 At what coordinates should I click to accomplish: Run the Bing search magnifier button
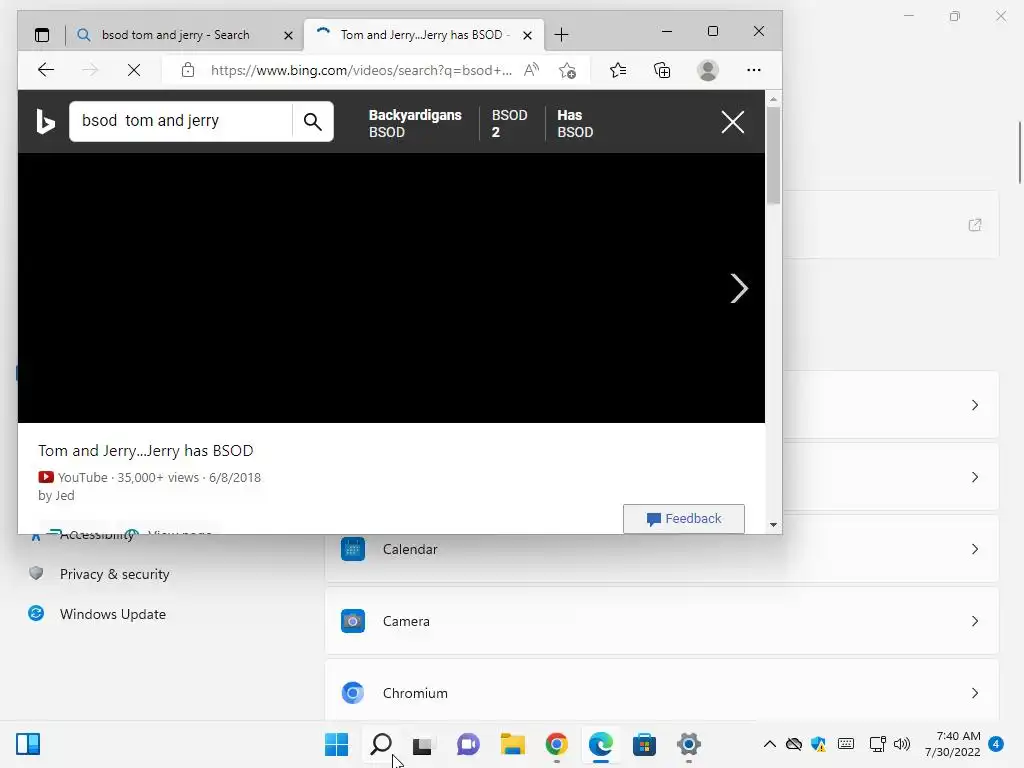click(x=313, y=121)
